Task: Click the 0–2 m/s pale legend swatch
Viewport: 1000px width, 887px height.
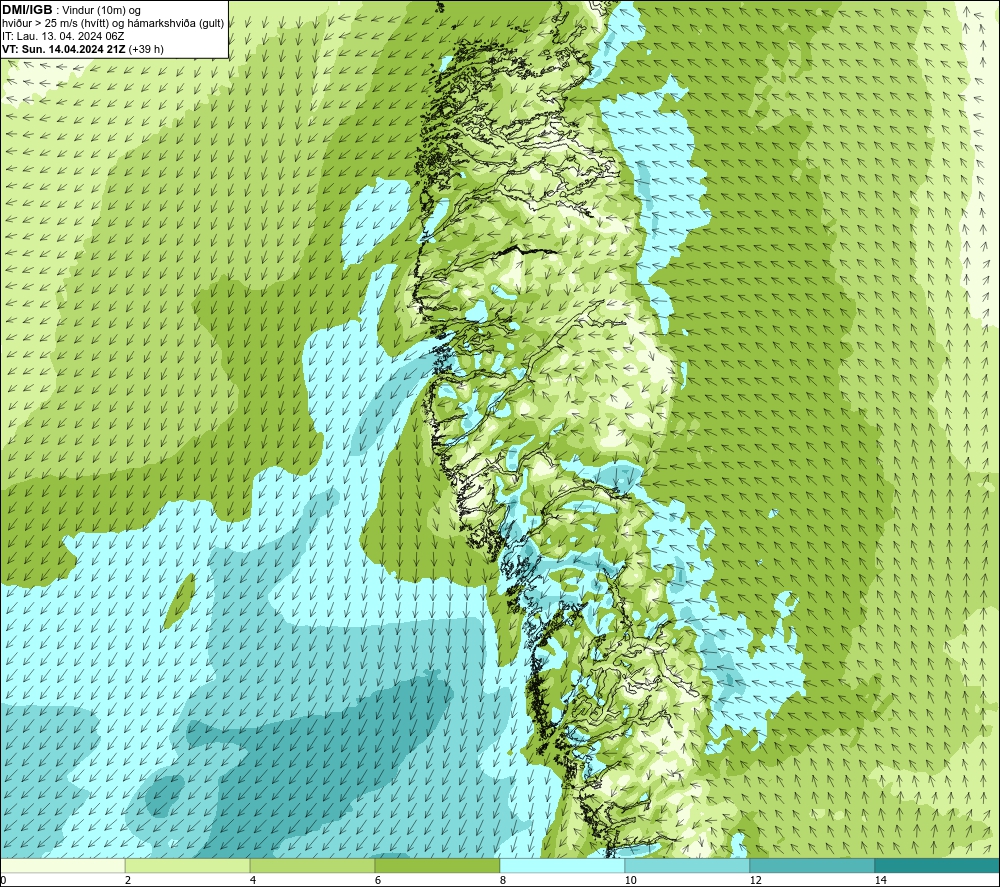Action: click(x=62, y=865)
